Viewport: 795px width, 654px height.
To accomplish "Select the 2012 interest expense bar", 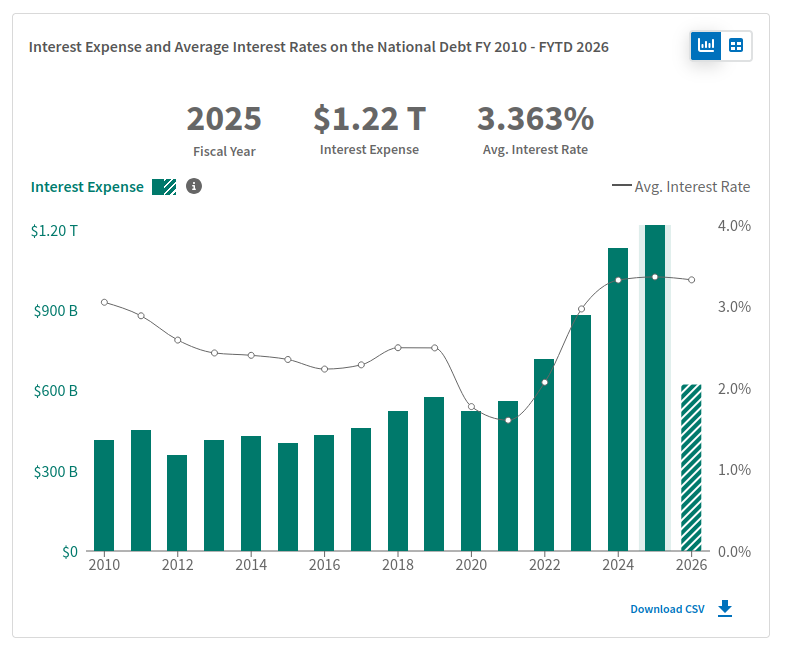I will pyautogui.click(x=177, y=503).
